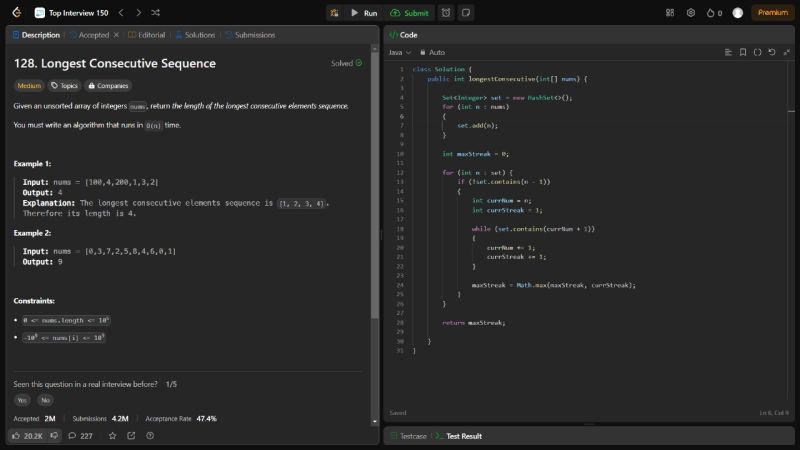This screenshot has width=800, height=450.
Task: Click the Acceptance Rate 47.4% text
Action: pos(181,419)
